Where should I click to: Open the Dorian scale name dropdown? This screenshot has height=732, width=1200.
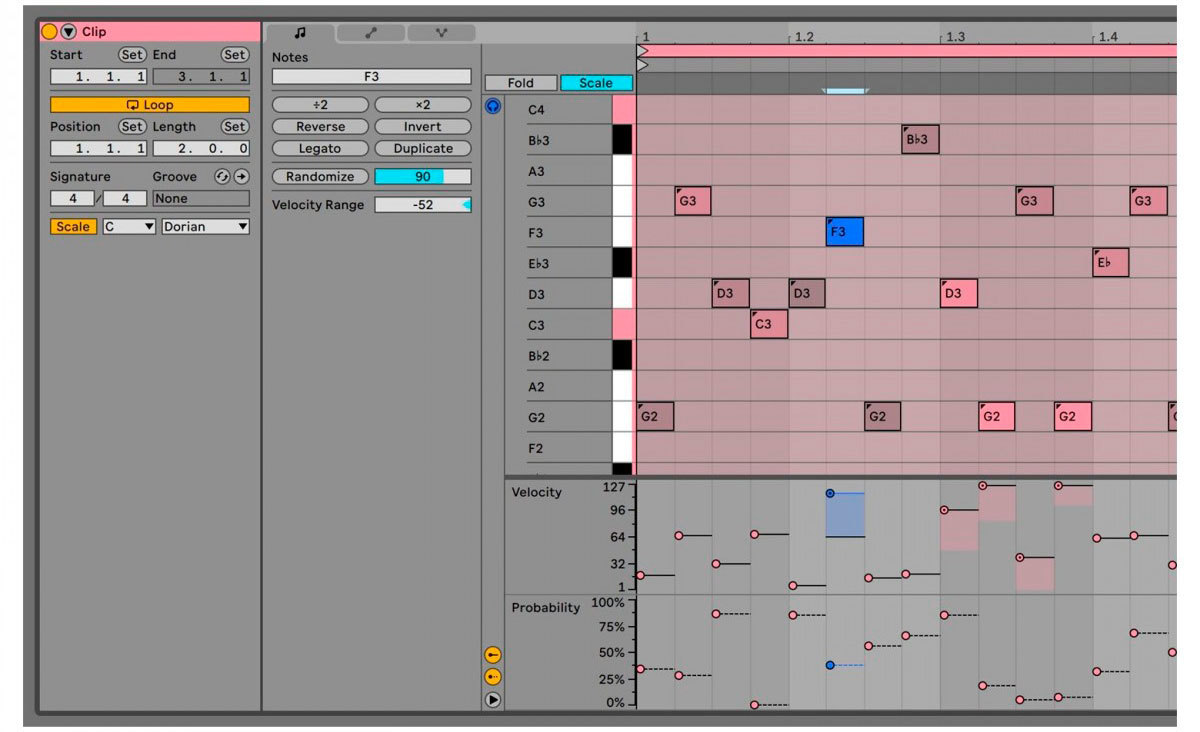[x=205, y=227]
